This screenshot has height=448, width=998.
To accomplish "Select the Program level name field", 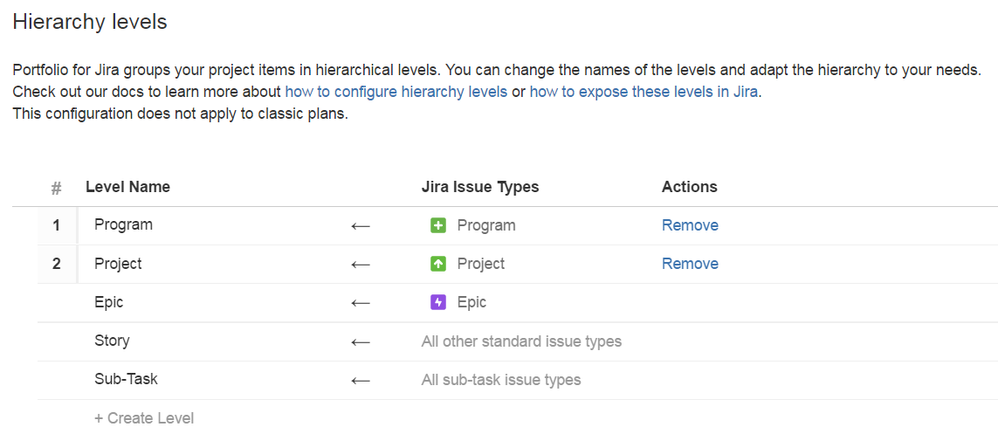I will [x=123, y=225].
